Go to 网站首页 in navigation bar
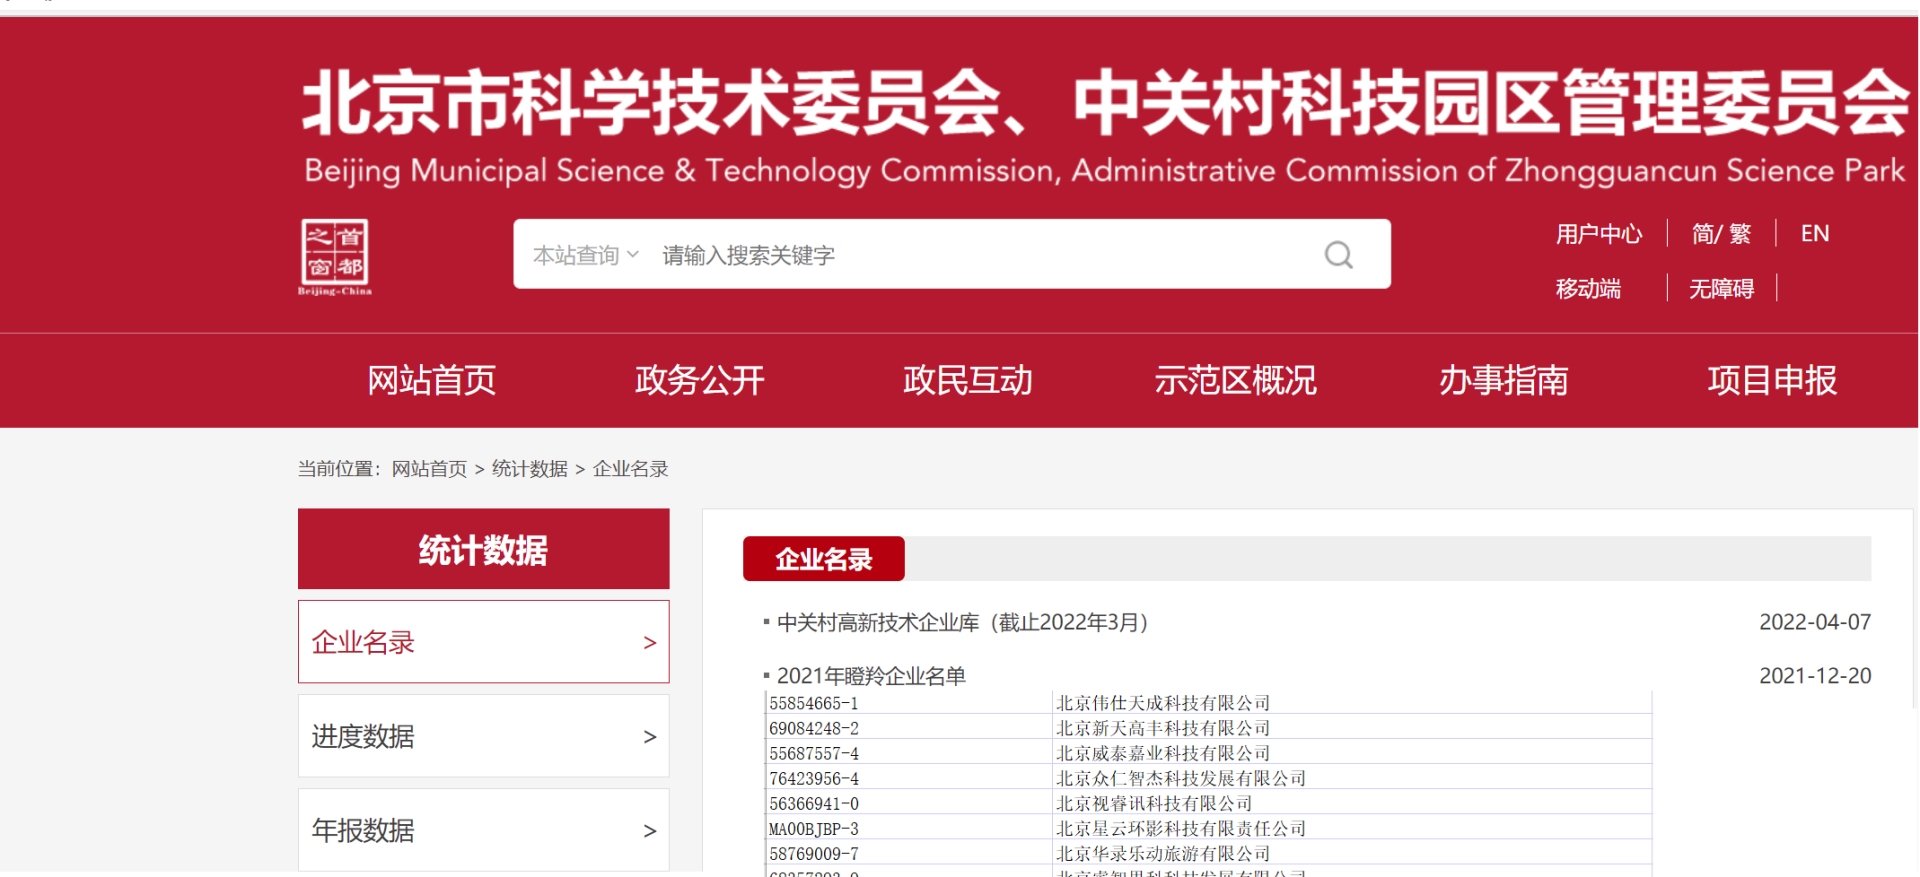The image size is (1920, 877). (x=432, y=380)
